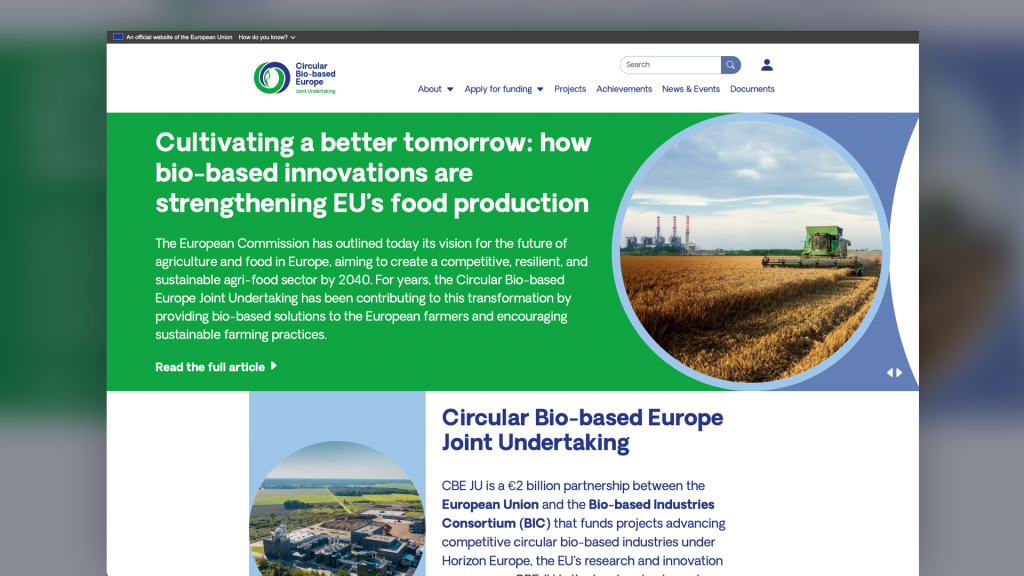Click the aerial facility circular image
The image size is (1024, 576).
click(337, 510)
